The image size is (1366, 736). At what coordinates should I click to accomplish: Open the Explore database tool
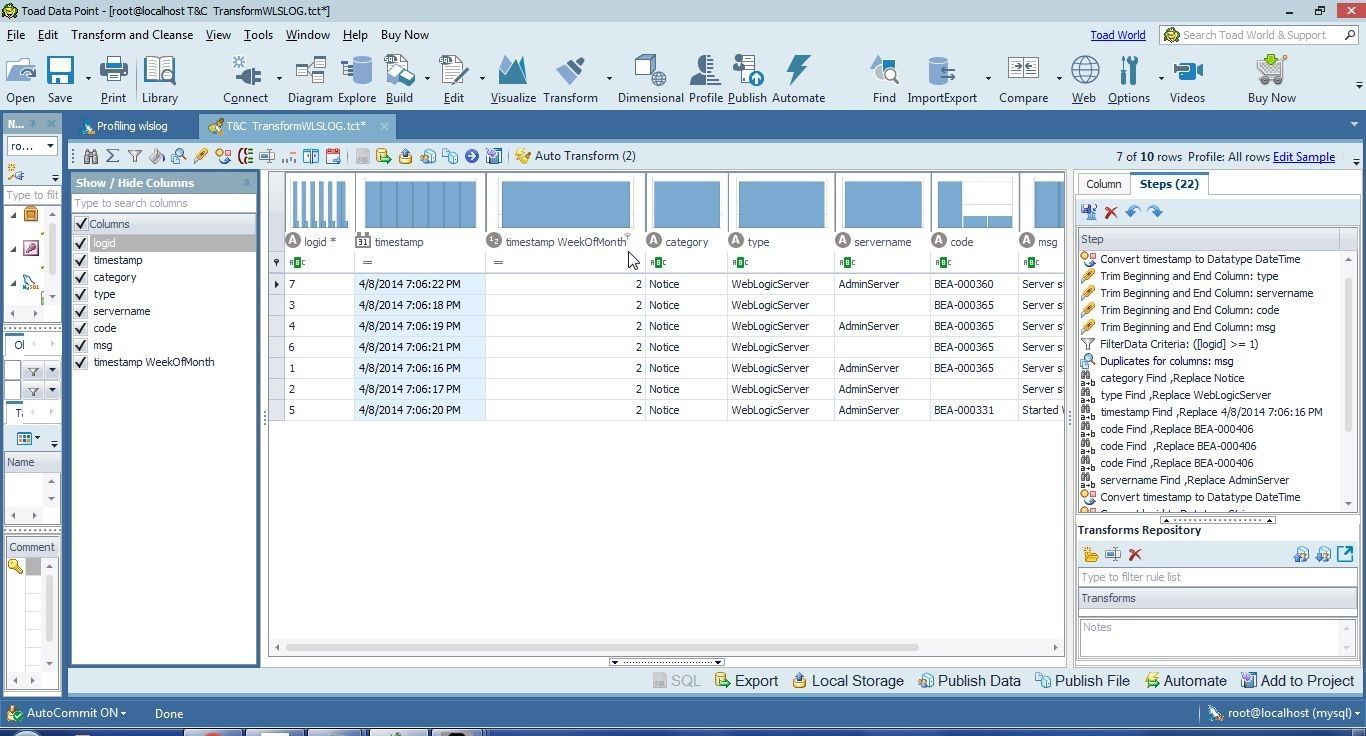[356, 80]
